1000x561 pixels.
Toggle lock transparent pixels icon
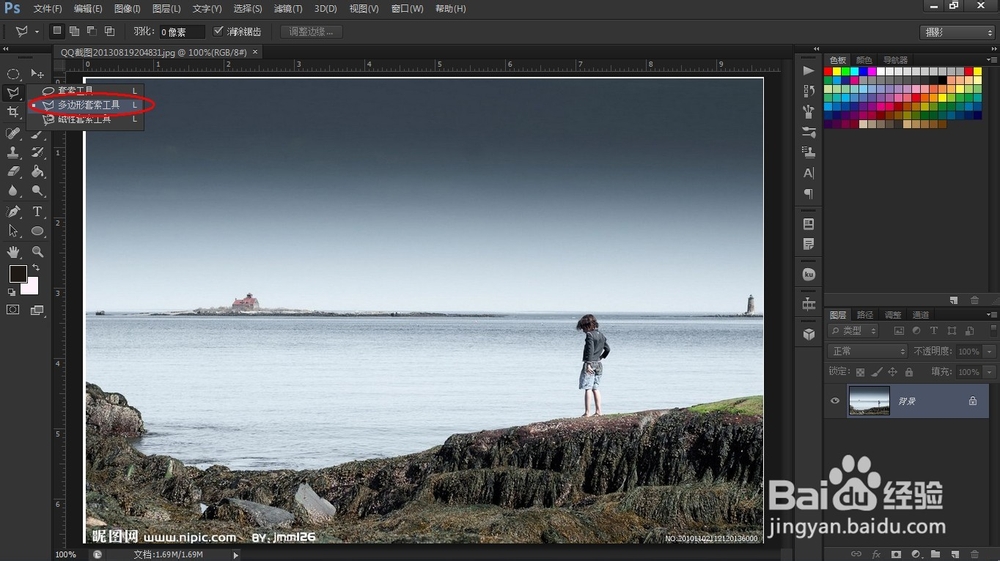coord(860,372)
